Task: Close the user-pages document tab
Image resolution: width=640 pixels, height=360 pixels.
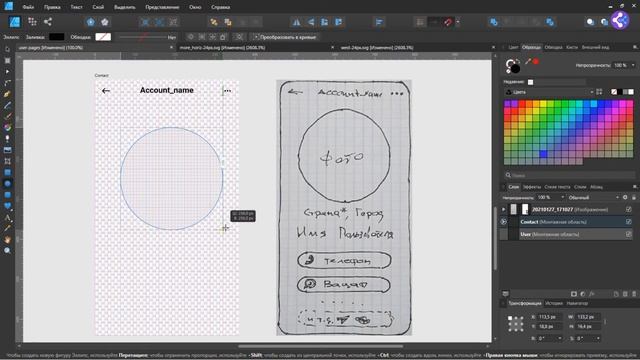Action: pyautogui.click(x=171, y=47)
